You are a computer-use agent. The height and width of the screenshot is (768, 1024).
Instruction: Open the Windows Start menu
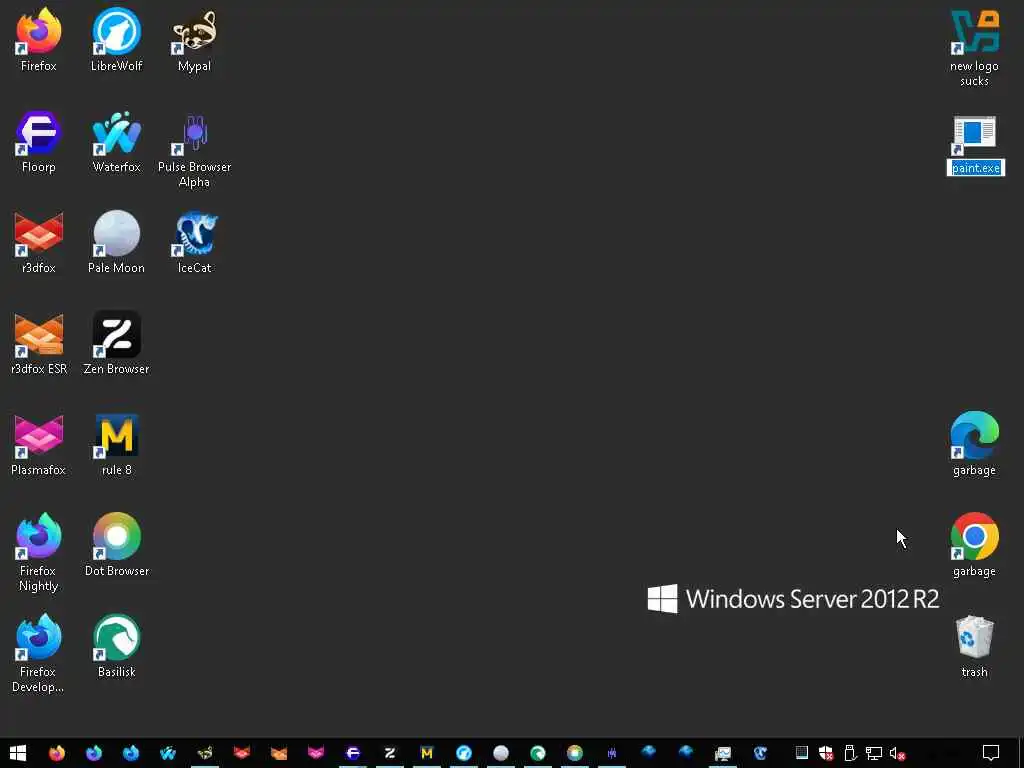click(18, 753)
